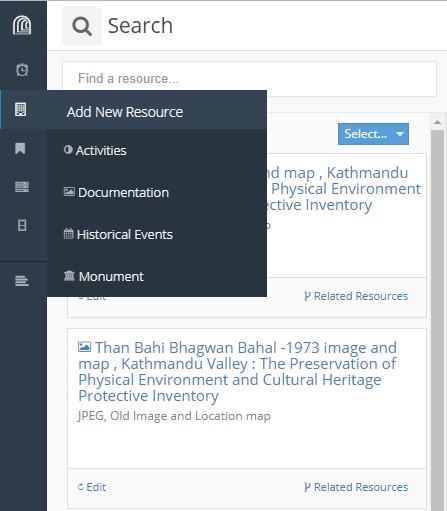Image resolution: width=447 pixels, height=511 pixels.
Task: Open Related Resources for Than Bahi result
Action: click(x=356, y=487)
